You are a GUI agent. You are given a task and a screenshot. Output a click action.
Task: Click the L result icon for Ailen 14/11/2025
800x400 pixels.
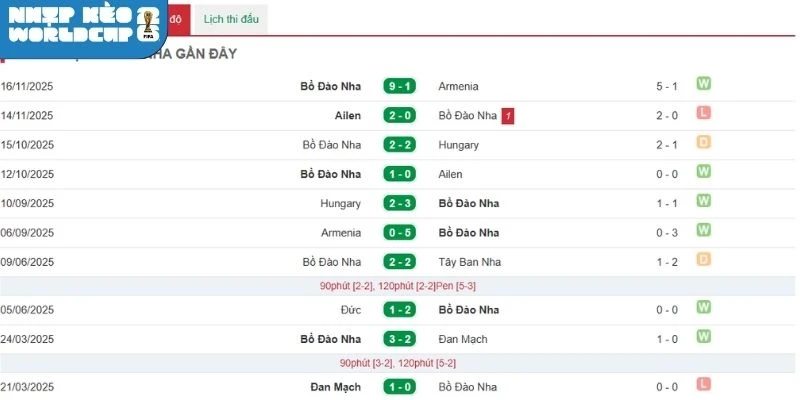[x=703, y=115]
